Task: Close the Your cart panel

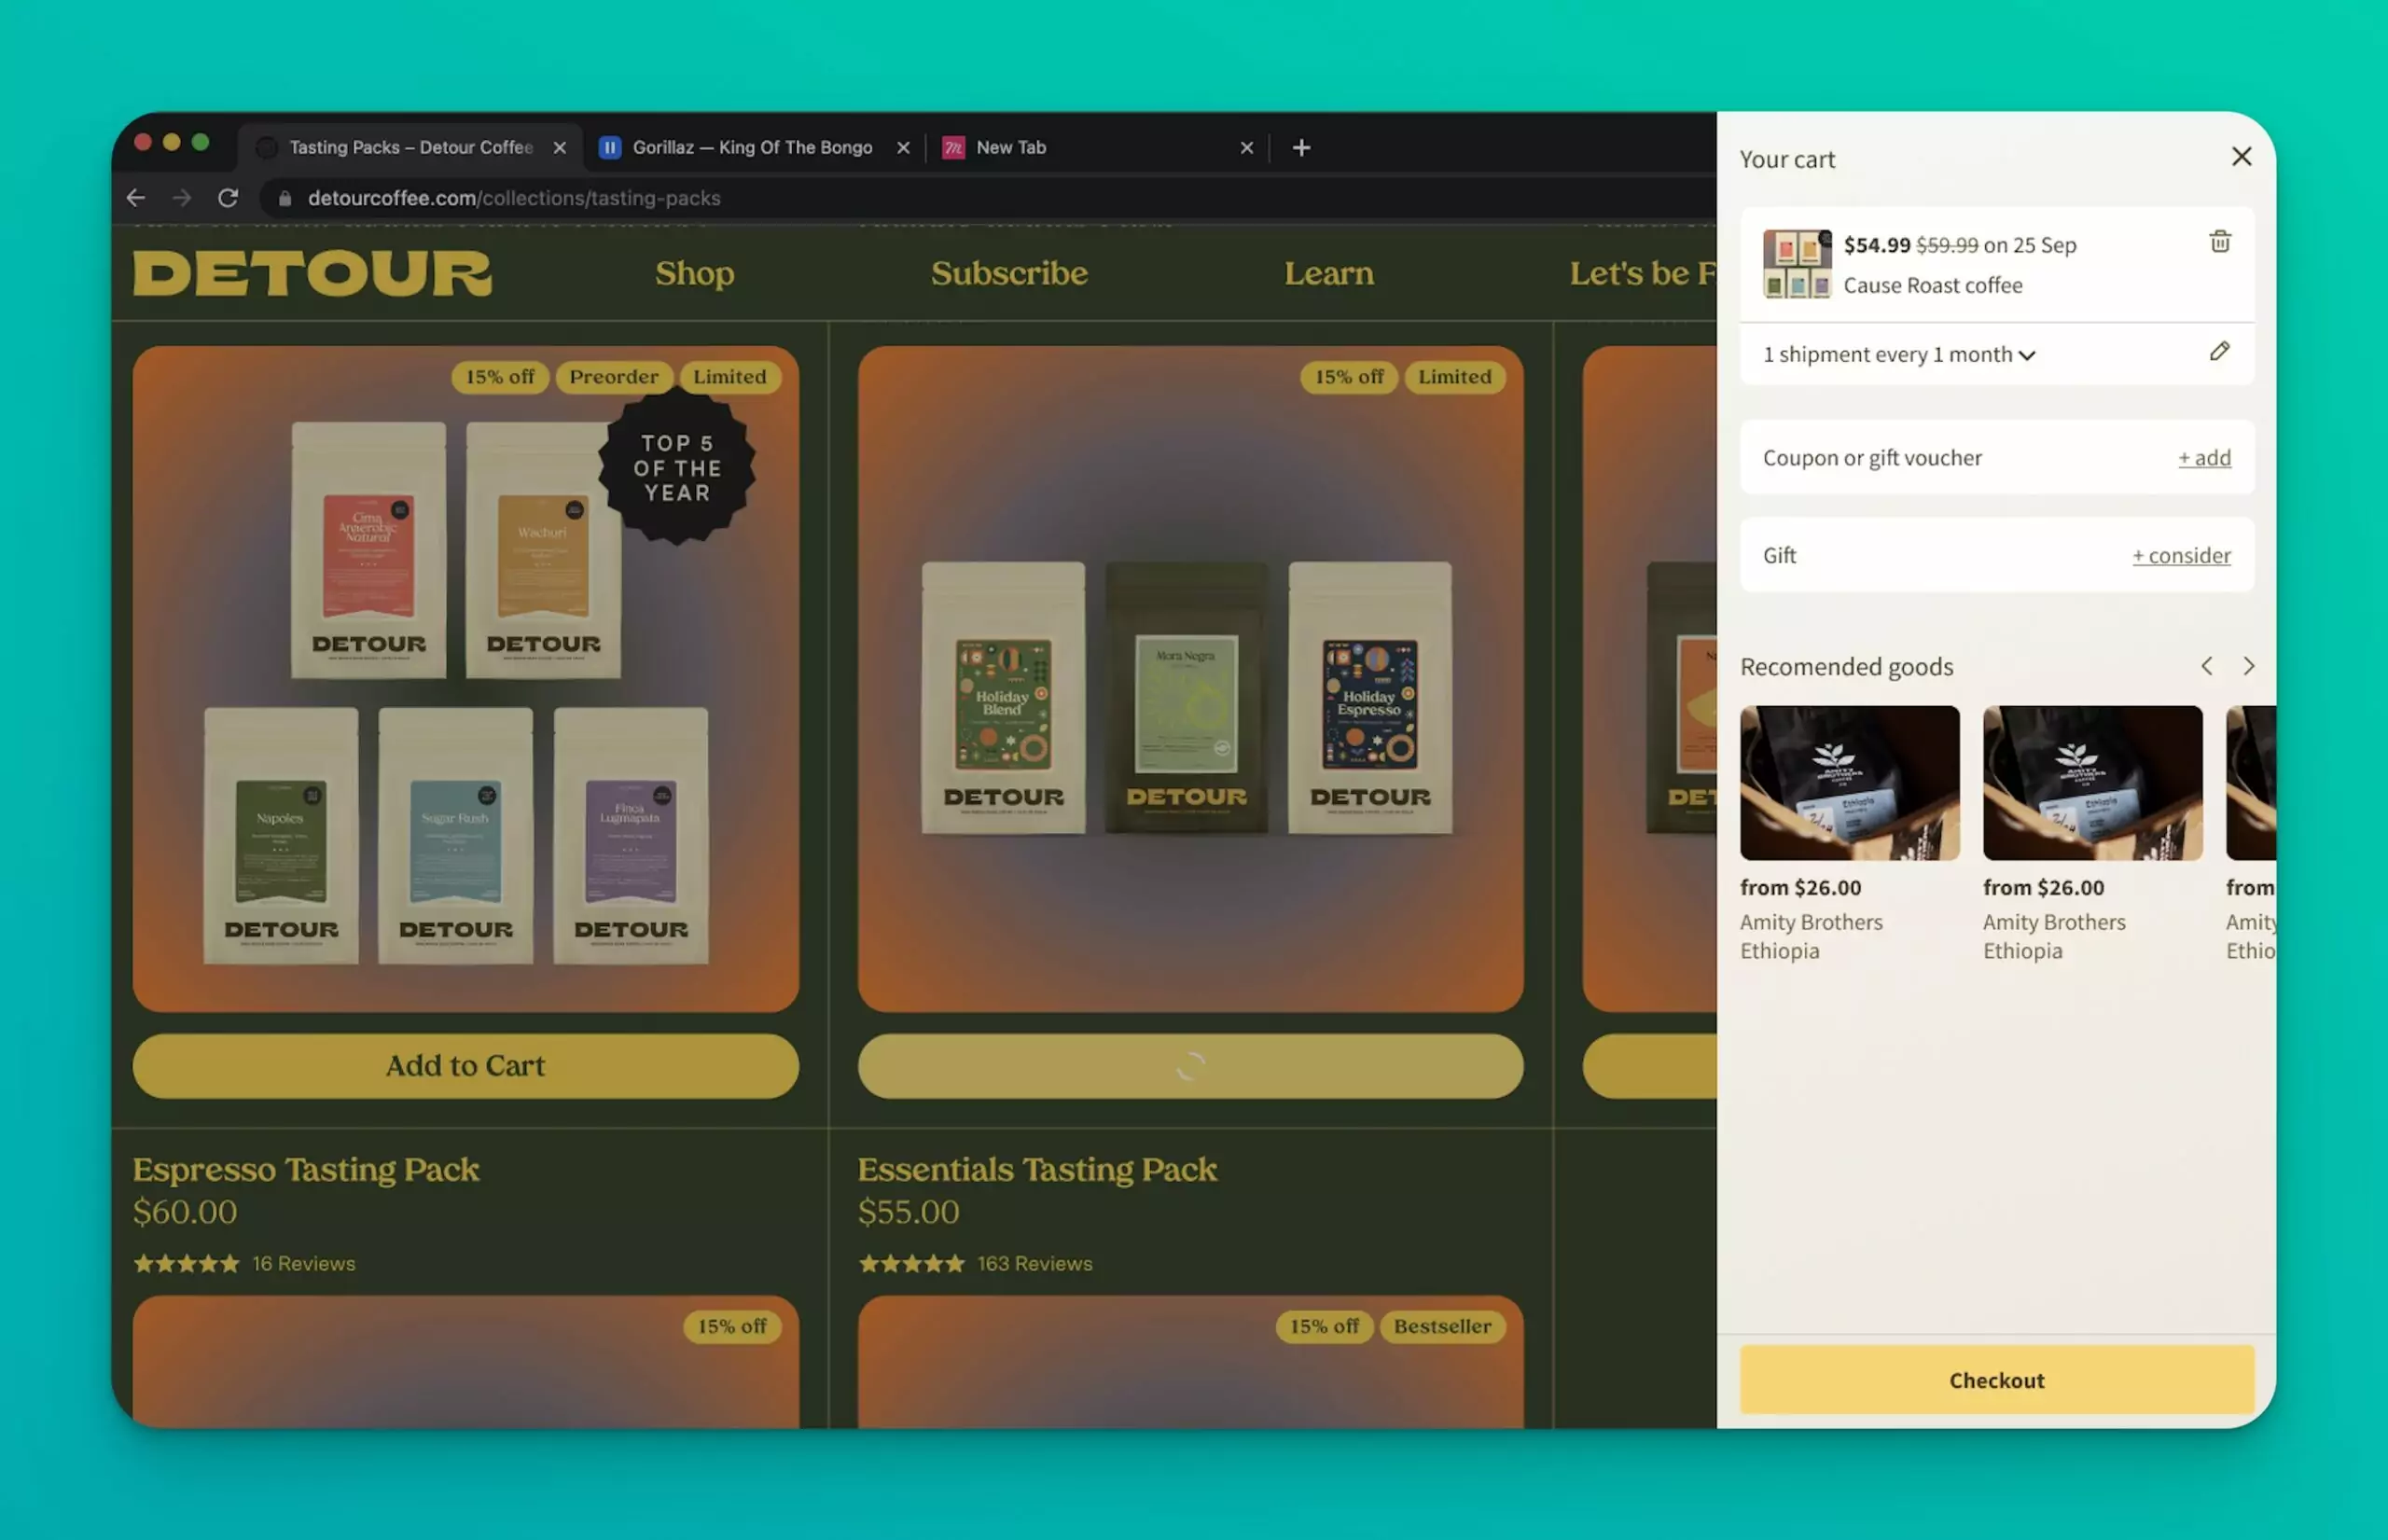Action: pos(2241,157)
